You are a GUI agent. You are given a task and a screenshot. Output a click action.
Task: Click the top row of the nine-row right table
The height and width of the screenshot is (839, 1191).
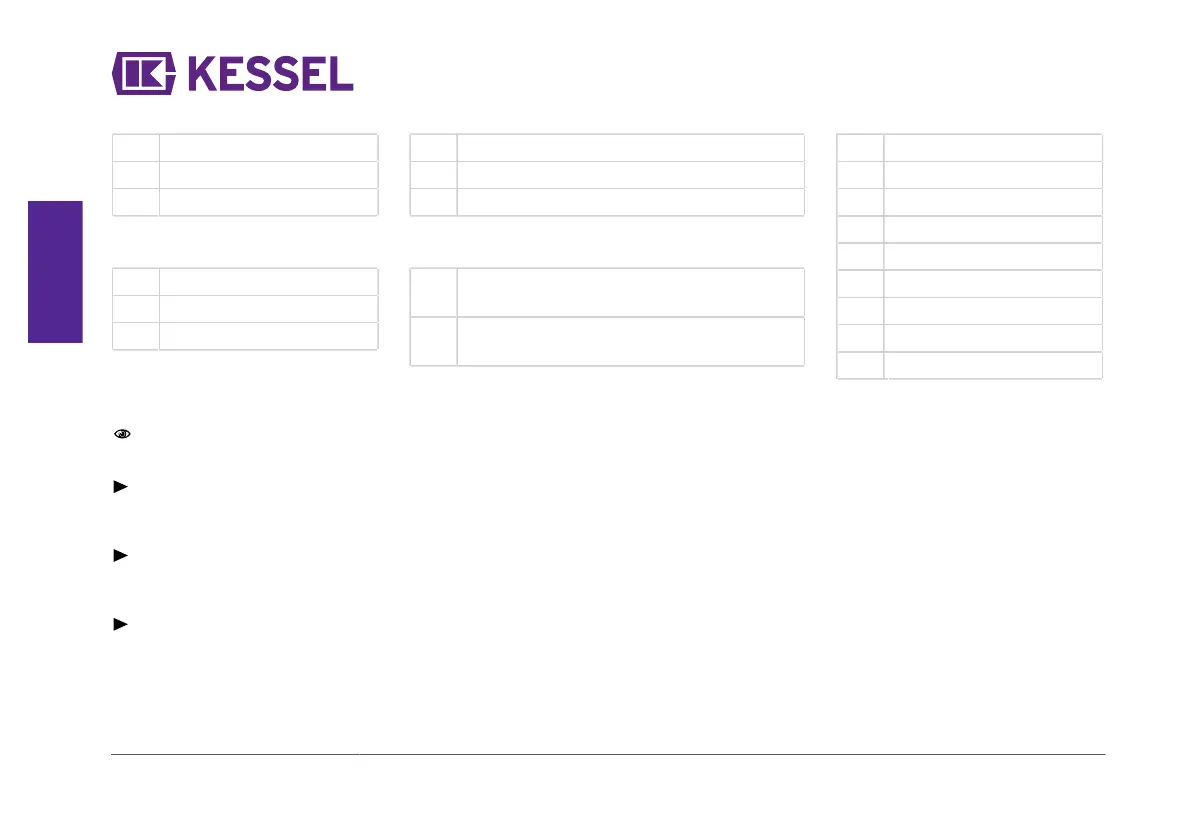(x=970, y=148)
